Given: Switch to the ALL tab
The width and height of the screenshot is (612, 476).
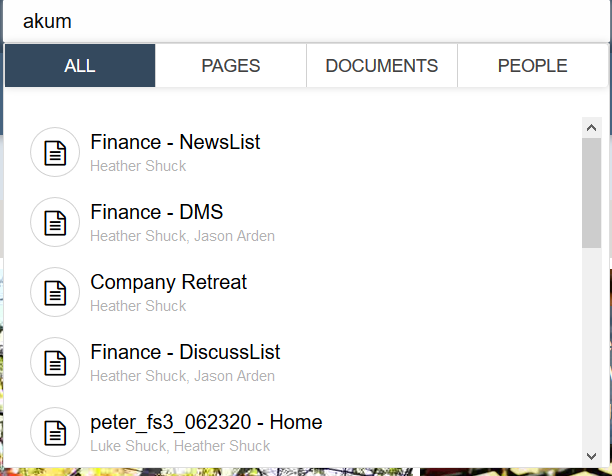Looking at the screenshot, I should pos(80,66).
